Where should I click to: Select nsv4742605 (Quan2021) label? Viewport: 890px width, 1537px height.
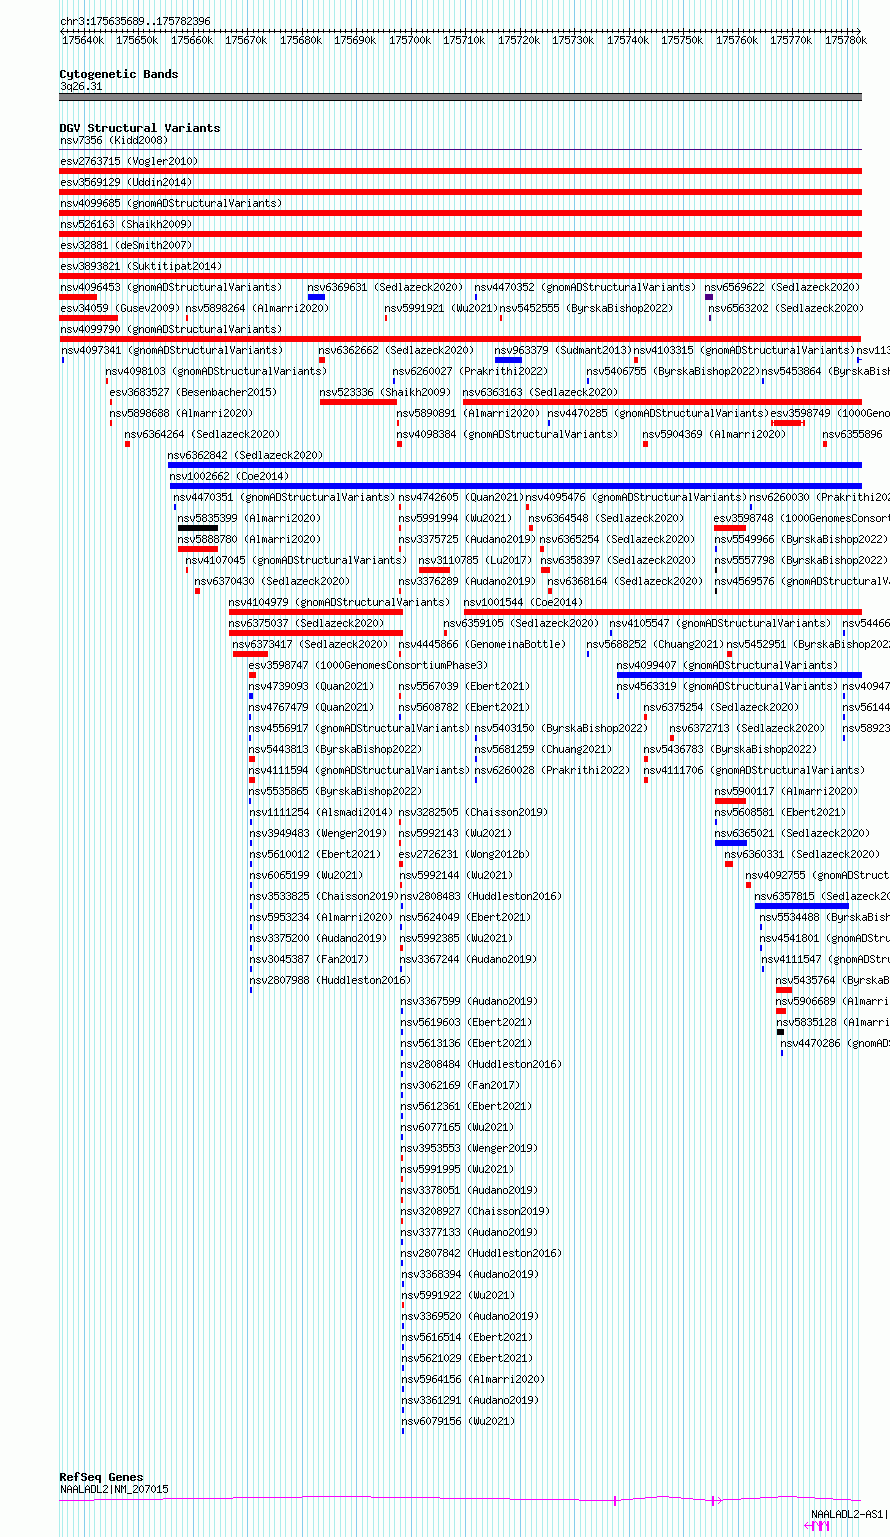click(460, 497)
